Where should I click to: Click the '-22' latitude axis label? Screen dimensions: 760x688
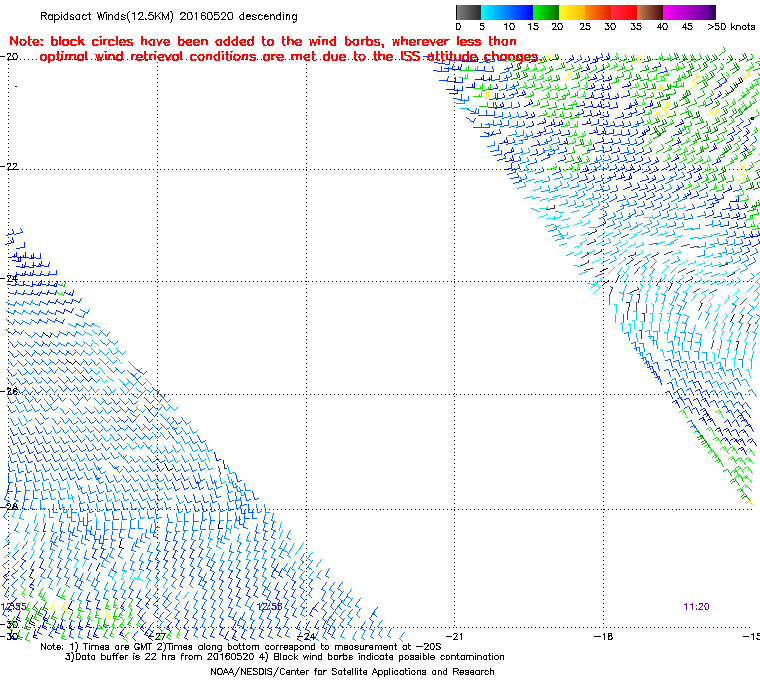click(x=9, y=166)
